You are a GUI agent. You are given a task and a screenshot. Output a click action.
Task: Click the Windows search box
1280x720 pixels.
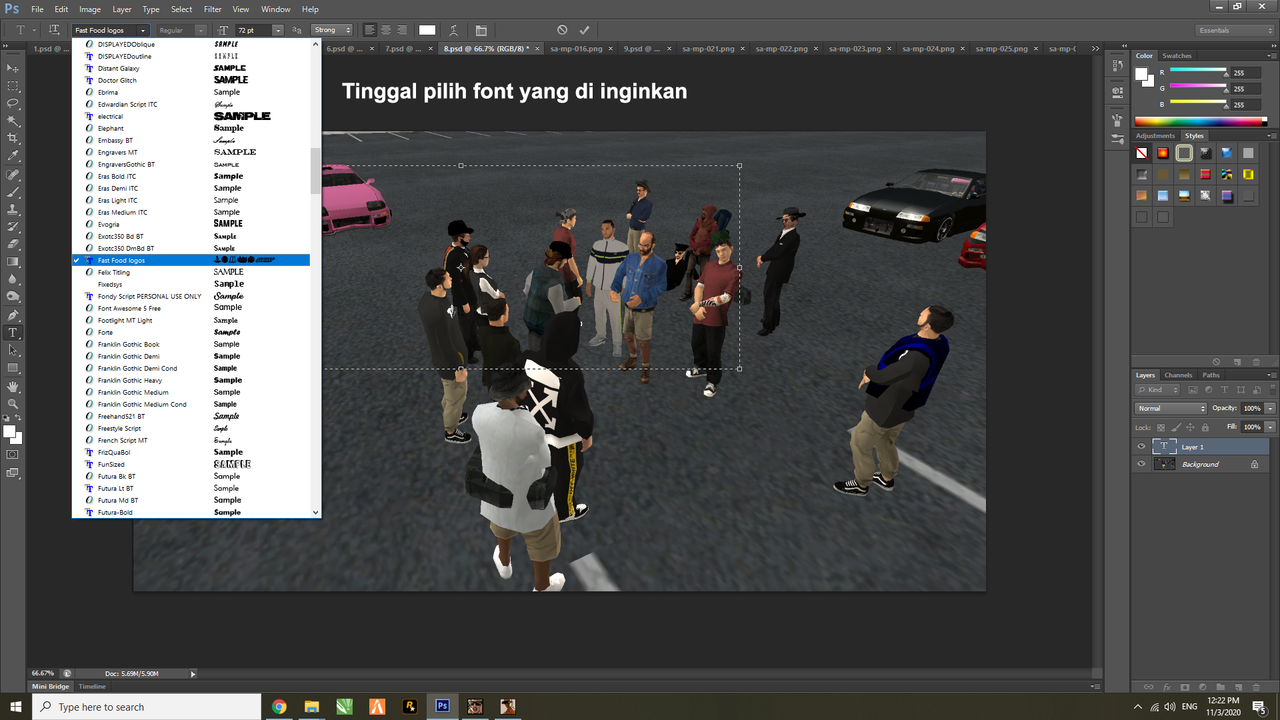(145, 707)
